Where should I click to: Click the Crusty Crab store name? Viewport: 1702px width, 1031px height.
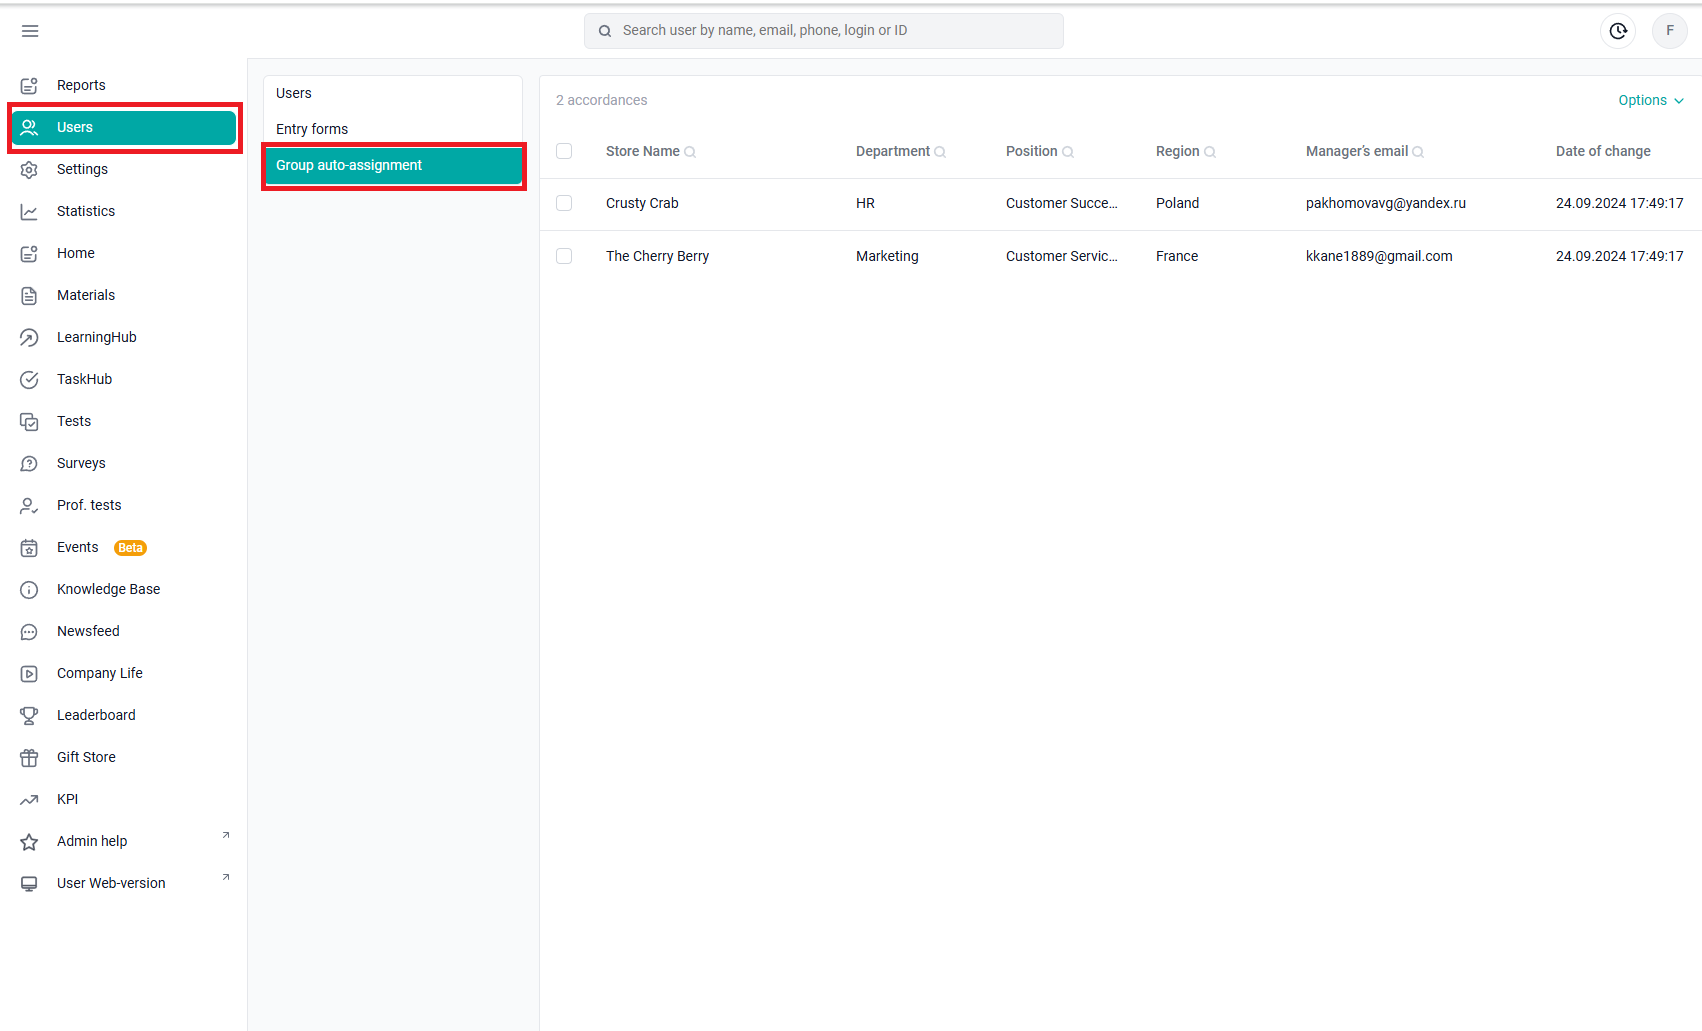pyautogui.click(x=642, y=203)
